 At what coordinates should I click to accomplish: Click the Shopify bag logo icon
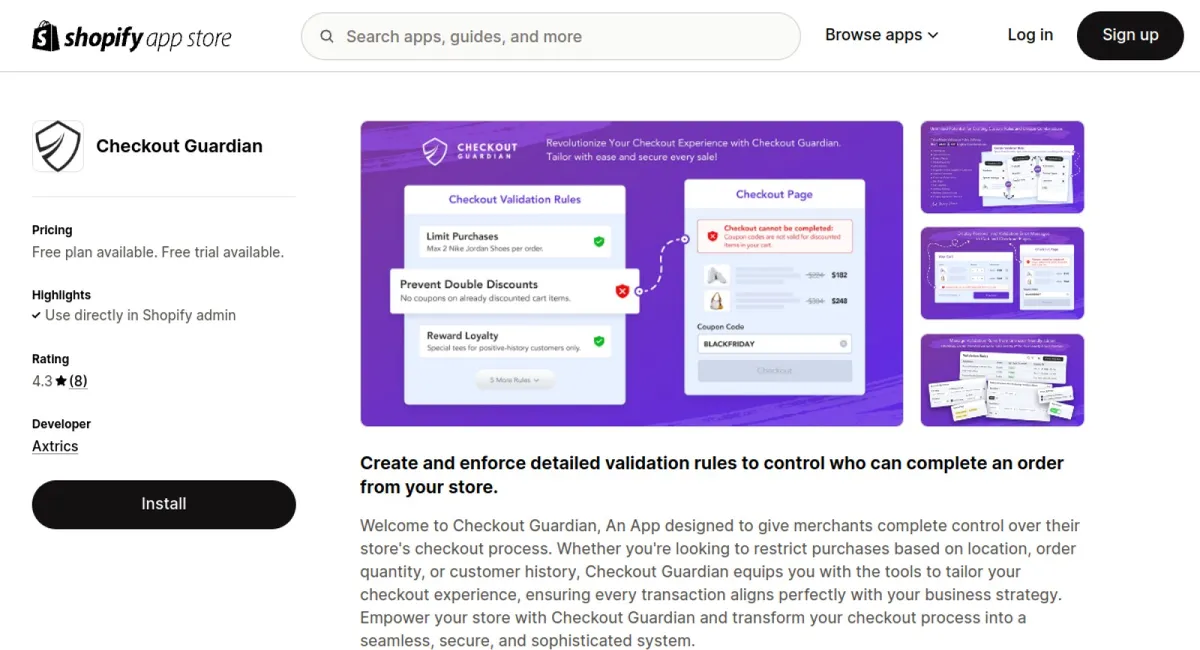coord(45,36)
